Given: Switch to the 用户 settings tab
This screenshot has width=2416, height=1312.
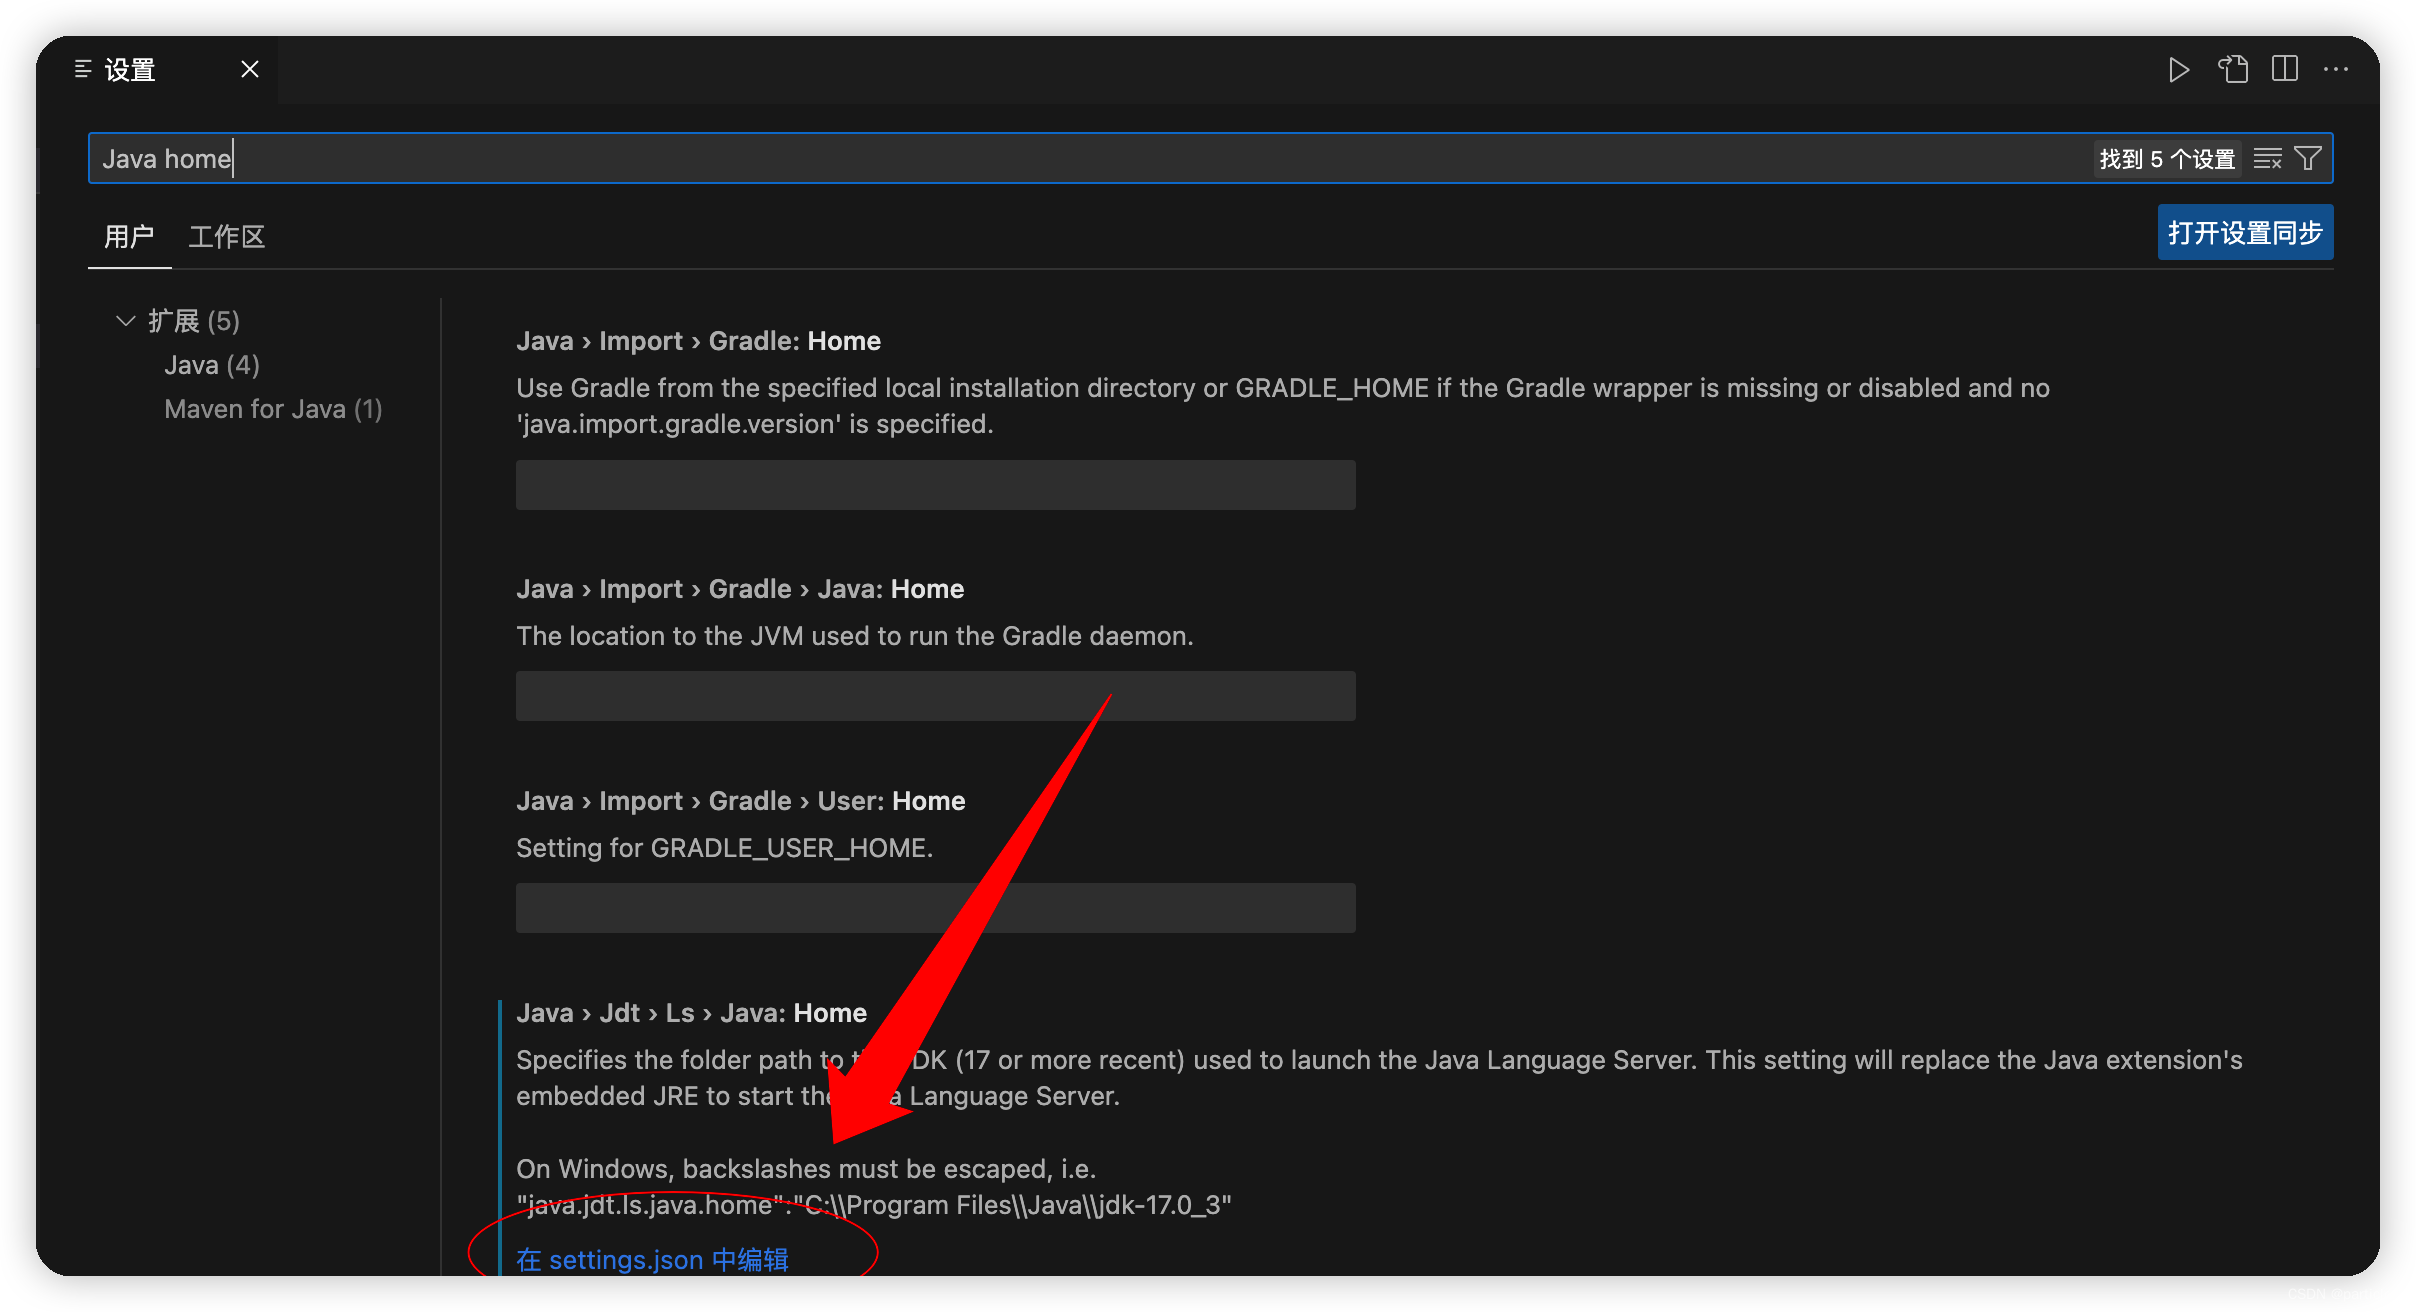Looking at the screenshot, I should (129, 237).
